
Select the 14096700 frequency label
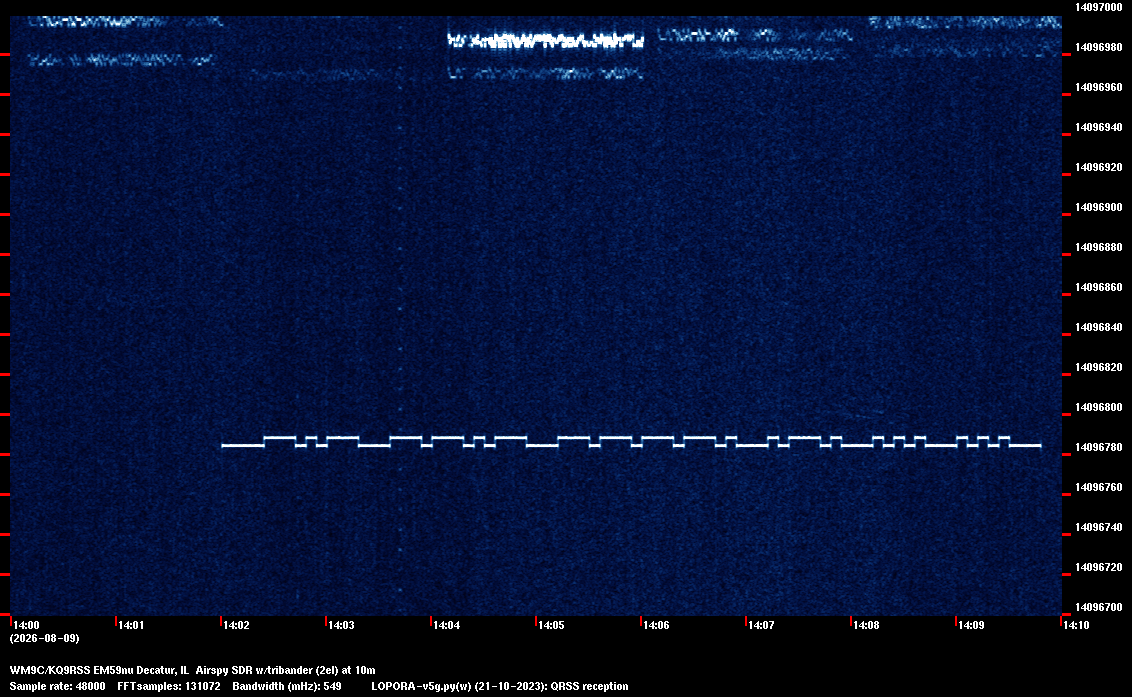tap(1099, 607)
